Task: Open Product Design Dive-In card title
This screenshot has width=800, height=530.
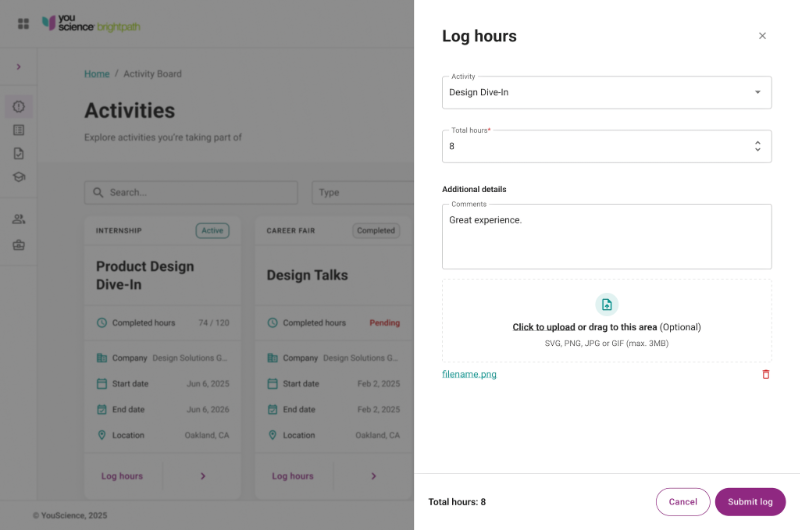Action: [x=145, y=275]
